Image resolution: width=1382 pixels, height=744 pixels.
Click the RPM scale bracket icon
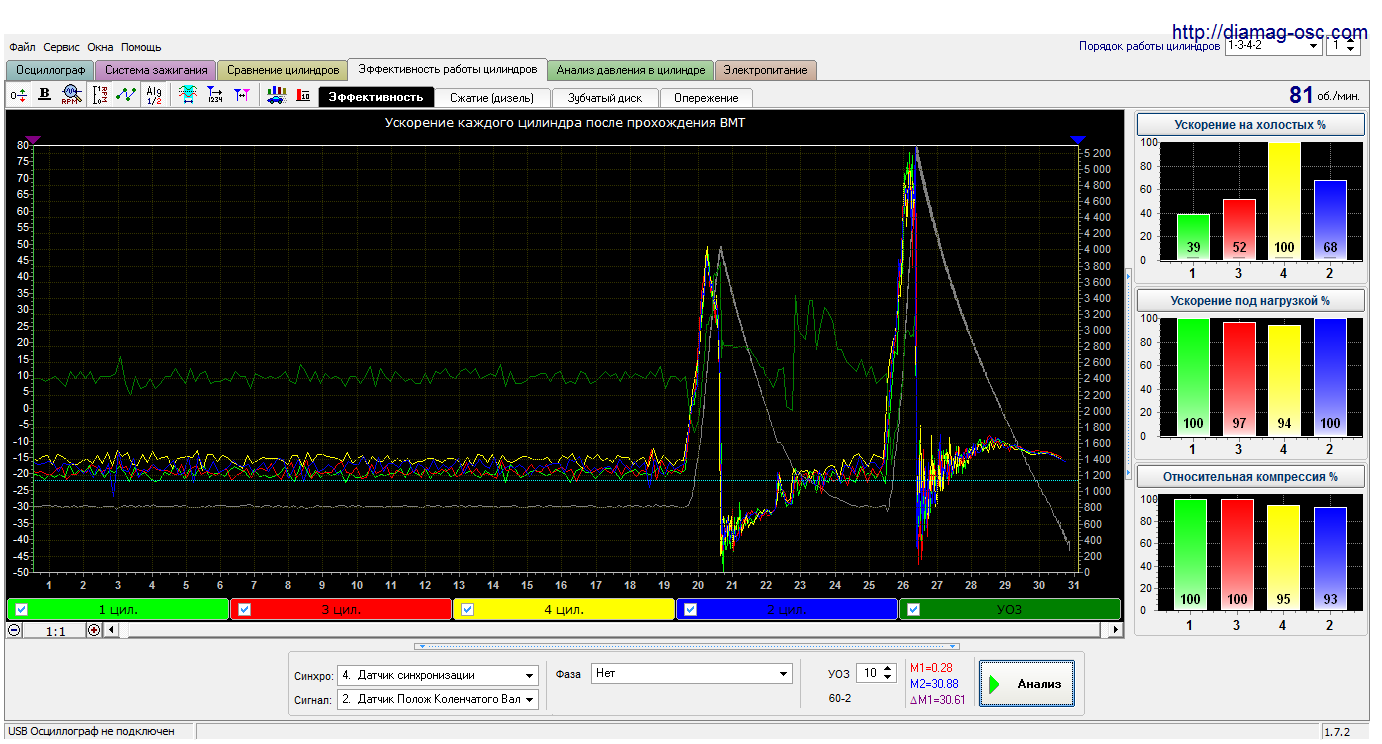[100, 94]
